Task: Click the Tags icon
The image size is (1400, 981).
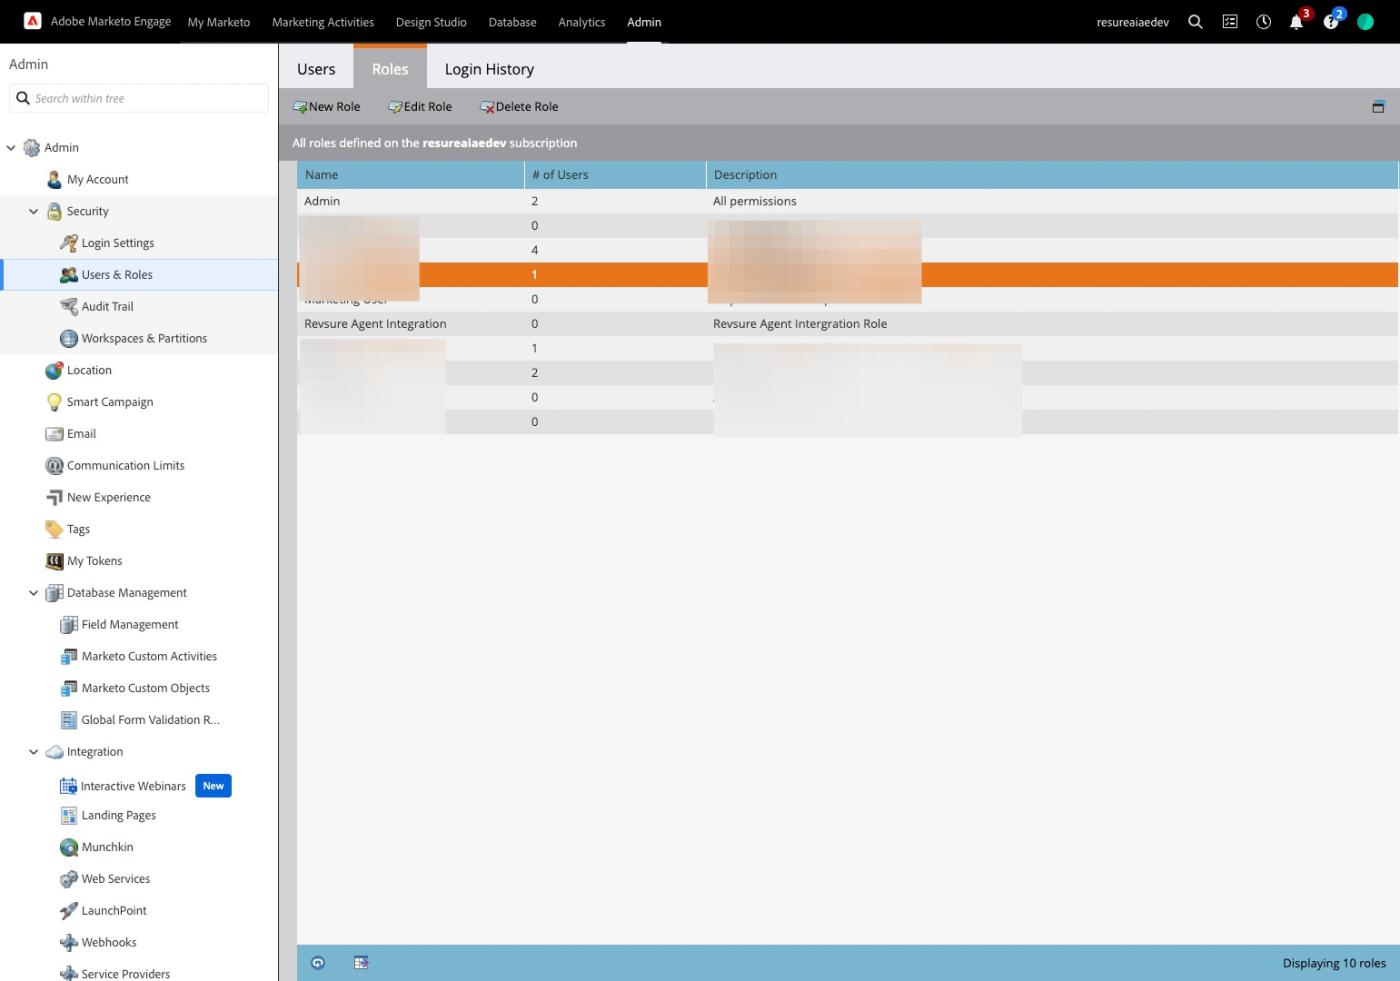Action: tap(54, 529)
